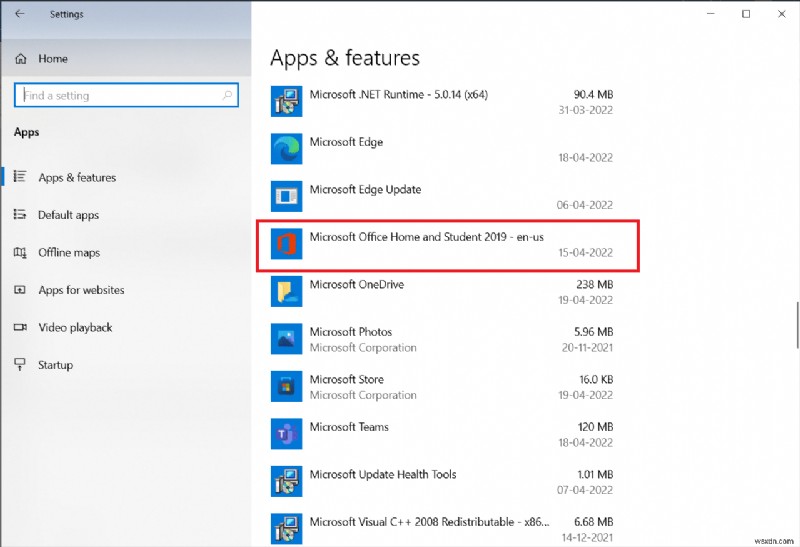Select the Microsoft Store entry

(442, 386)
